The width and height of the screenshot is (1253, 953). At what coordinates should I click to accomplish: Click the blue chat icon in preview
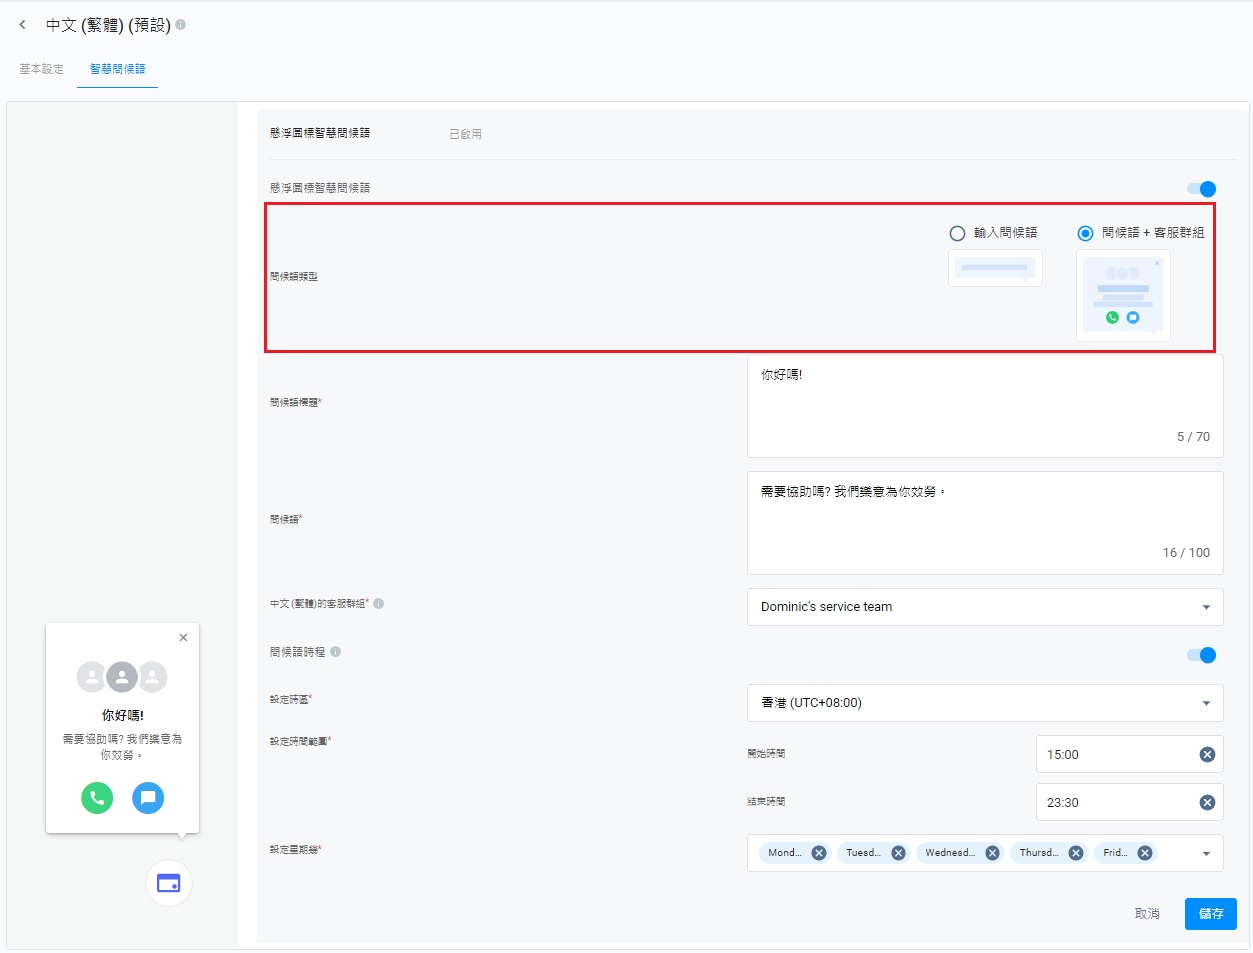click(x=148, y=798)
